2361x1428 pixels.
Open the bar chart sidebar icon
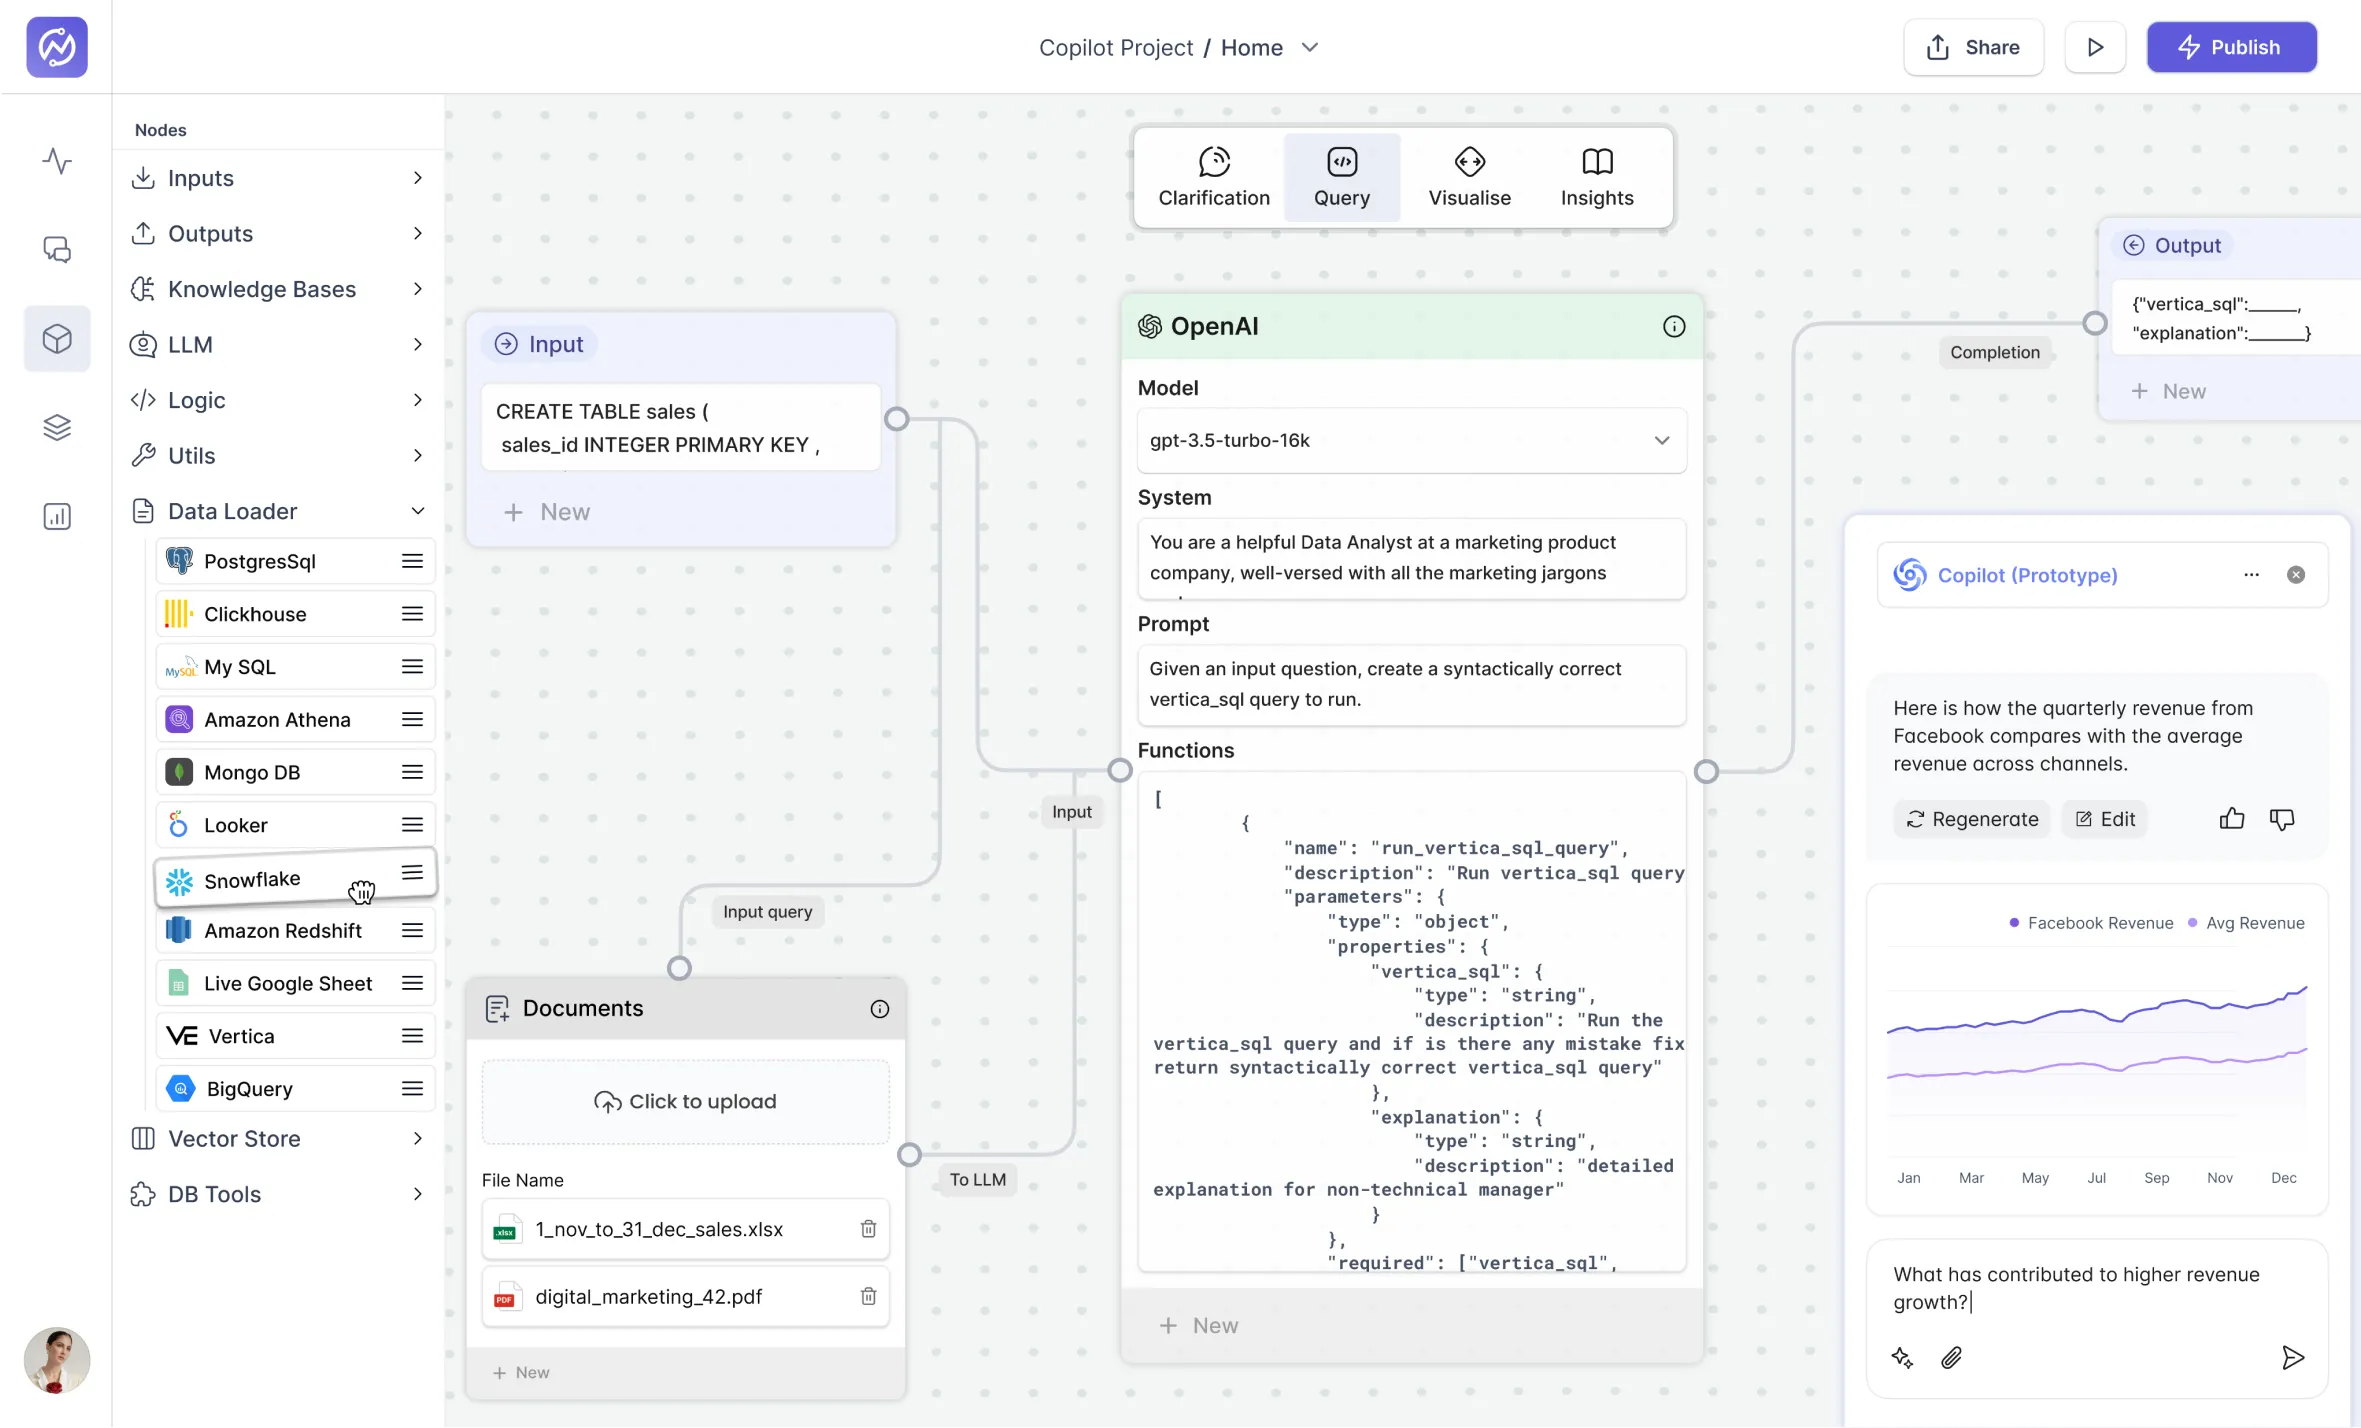(x=57, y=516)
